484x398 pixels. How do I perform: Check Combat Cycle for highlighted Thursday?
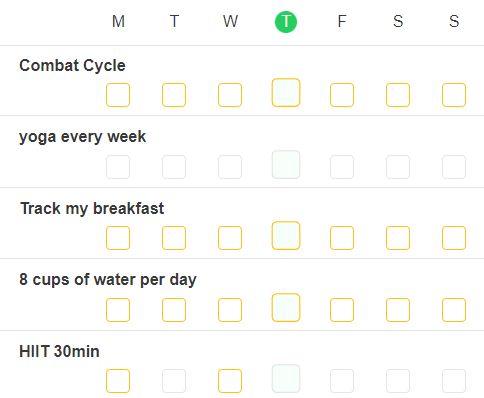286,93
